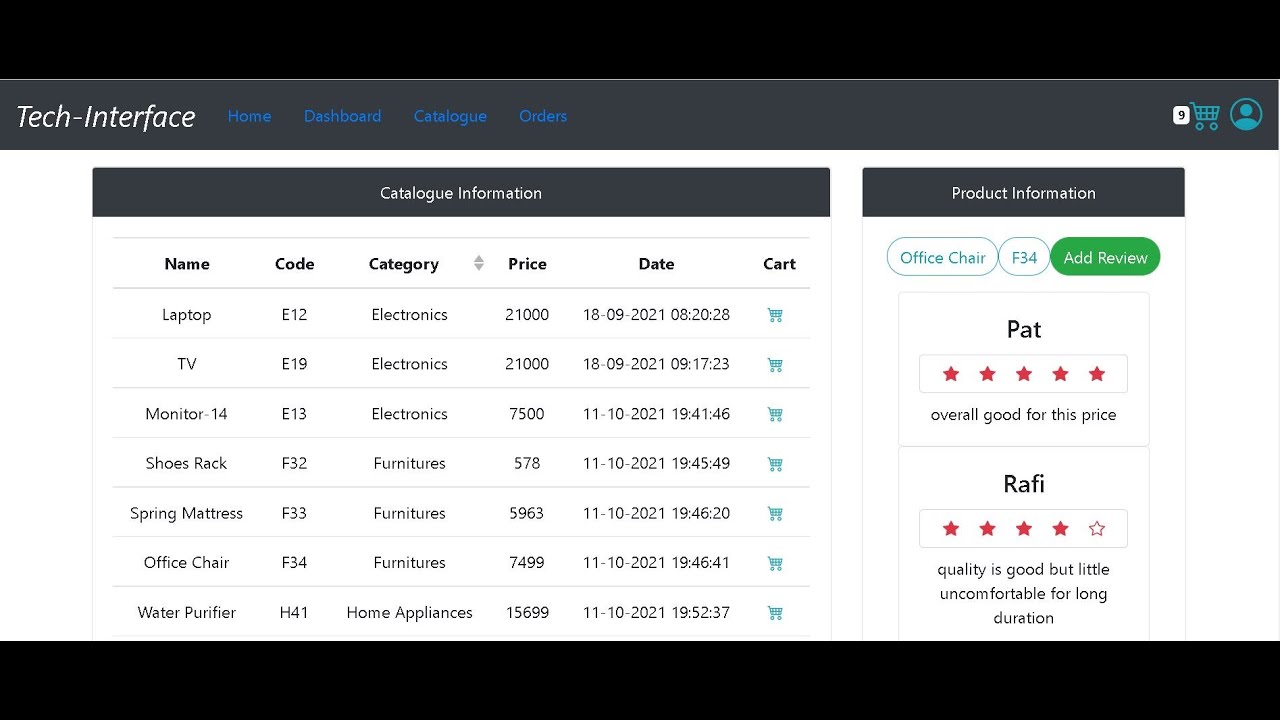
Task: Click code E19 in the table
Action: point(294,364)
